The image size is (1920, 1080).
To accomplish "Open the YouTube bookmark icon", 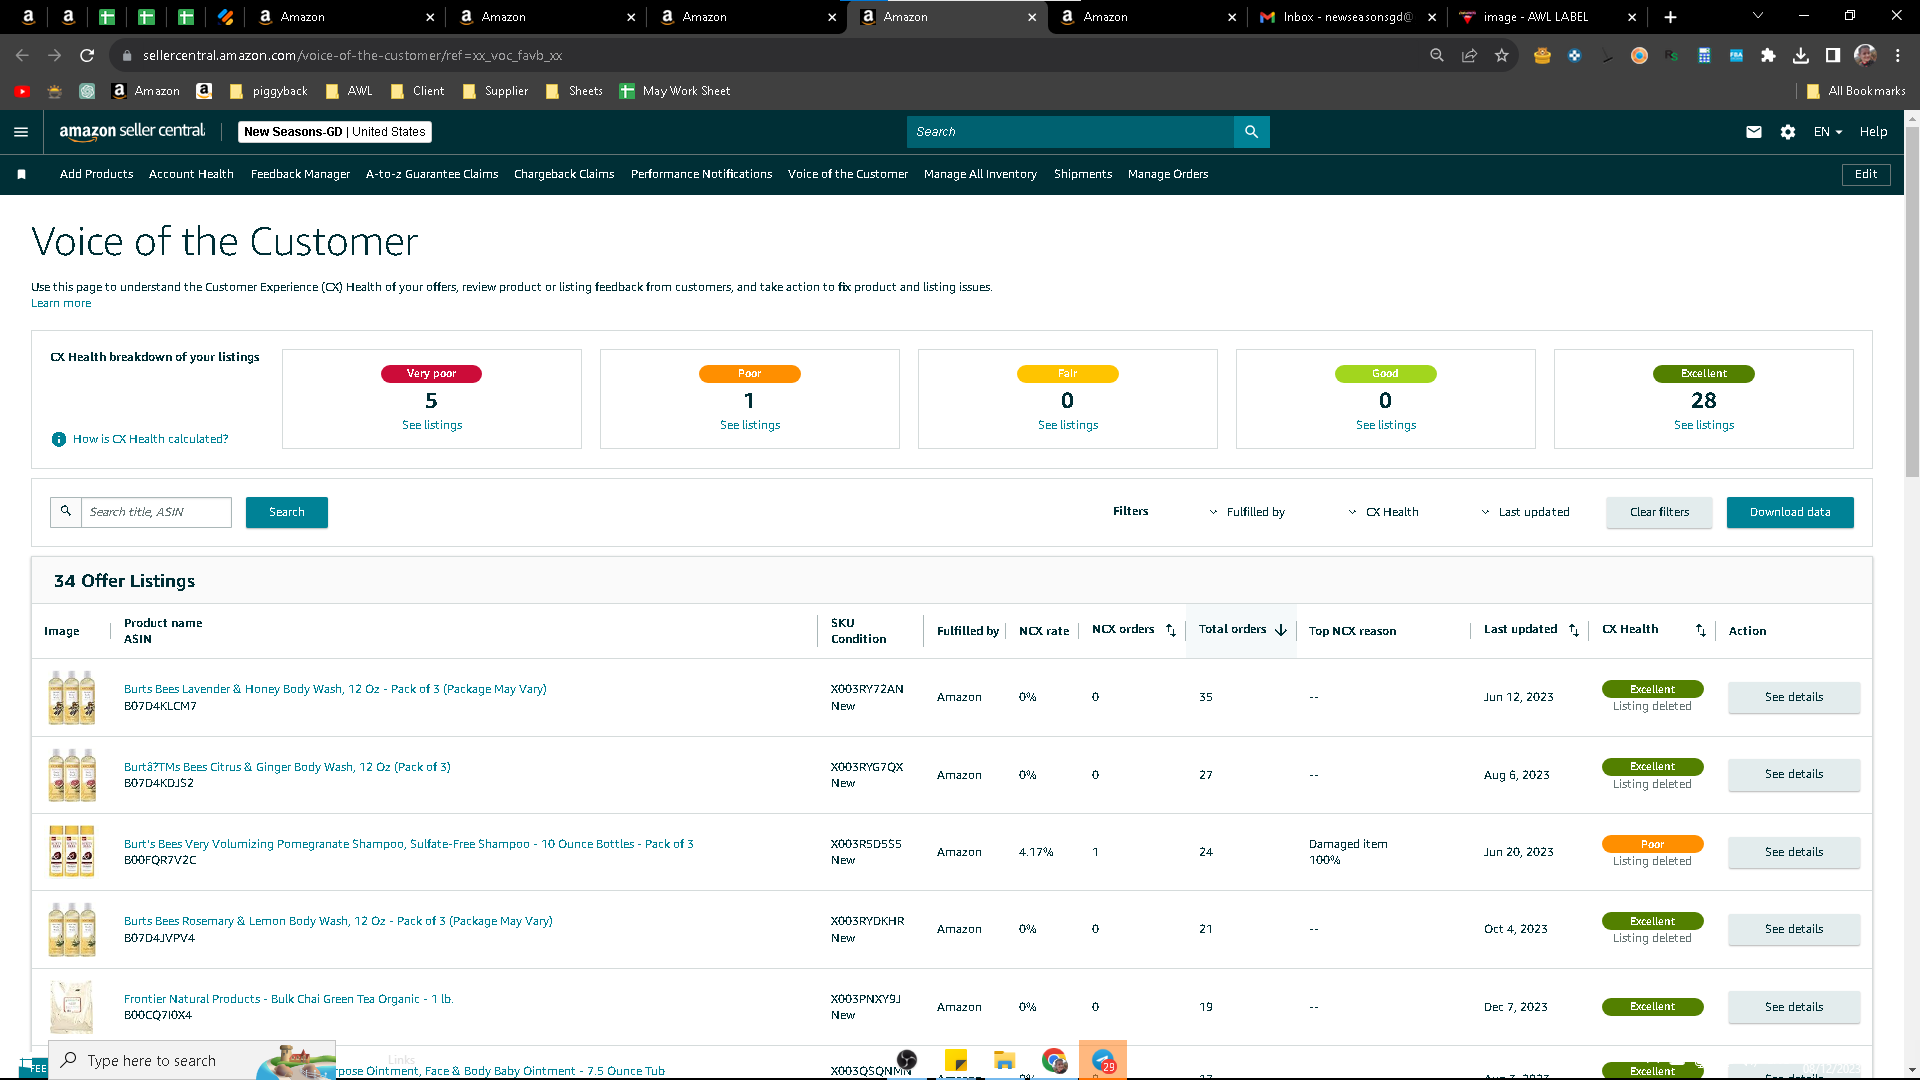I will pos(22,91).
